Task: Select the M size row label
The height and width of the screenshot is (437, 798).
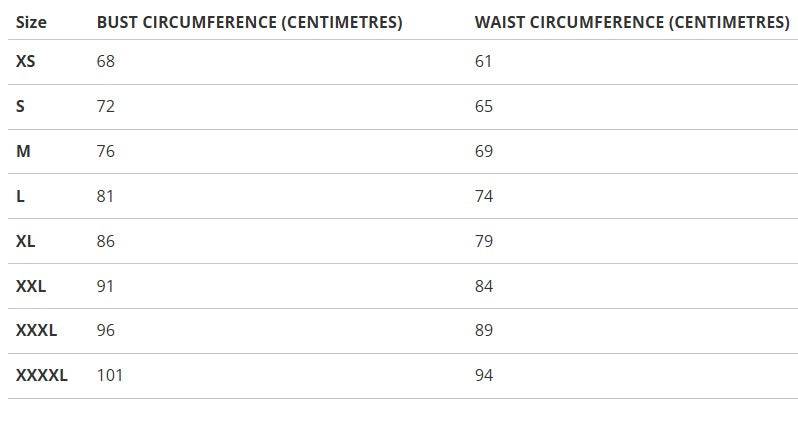Action: point(23,151)
